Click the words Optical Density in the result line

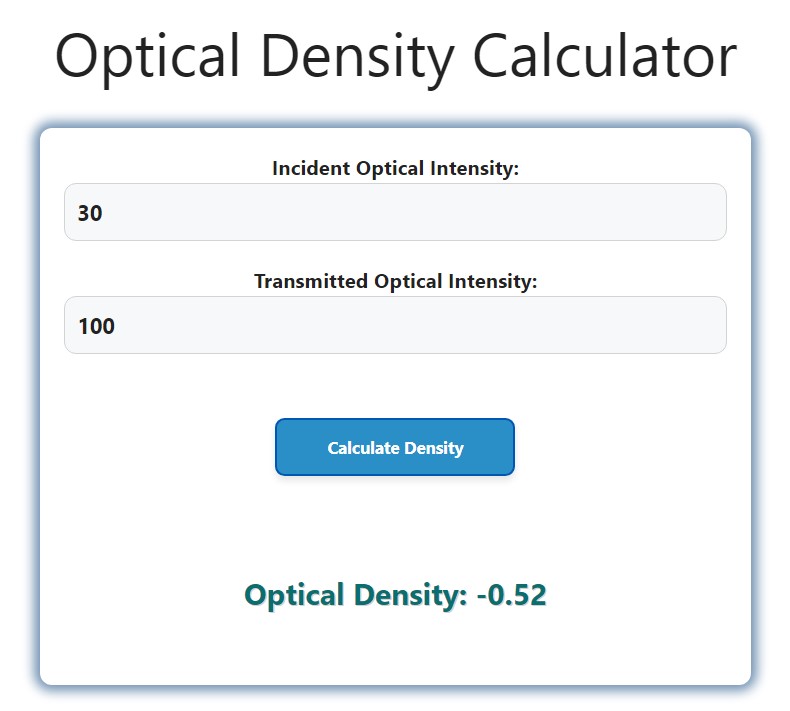point(355,595)
